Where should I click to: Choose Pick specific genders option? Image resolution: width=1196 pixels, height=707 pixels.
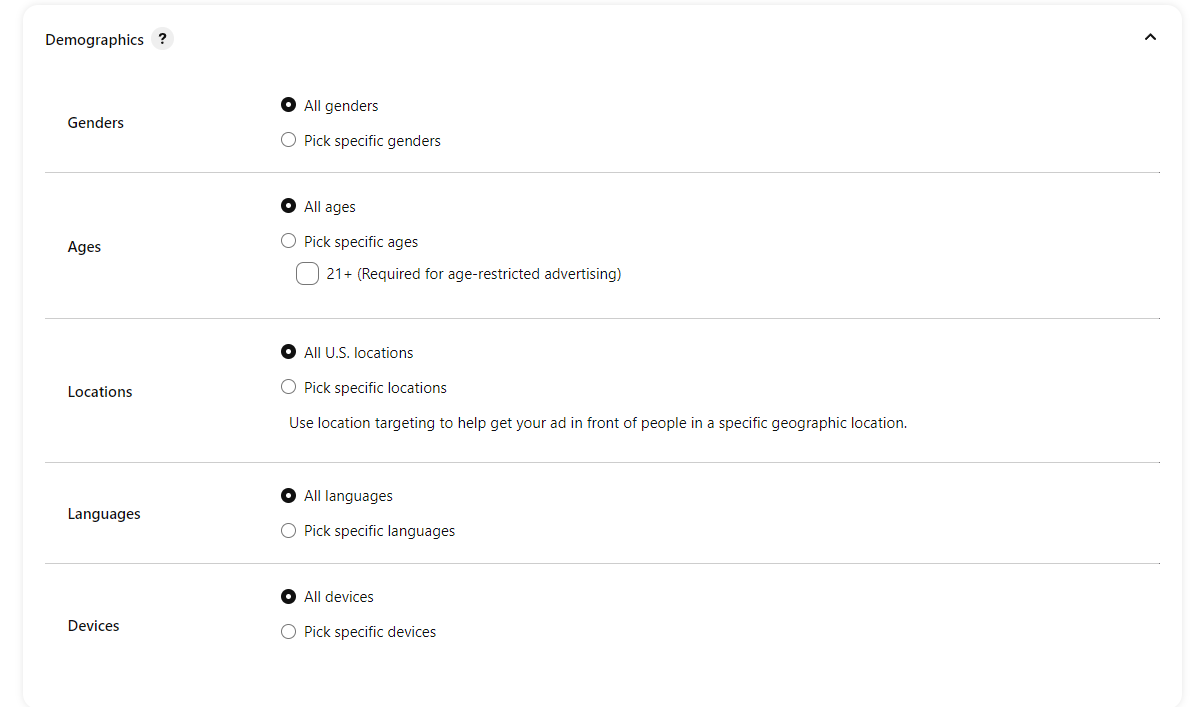[289, 140]
